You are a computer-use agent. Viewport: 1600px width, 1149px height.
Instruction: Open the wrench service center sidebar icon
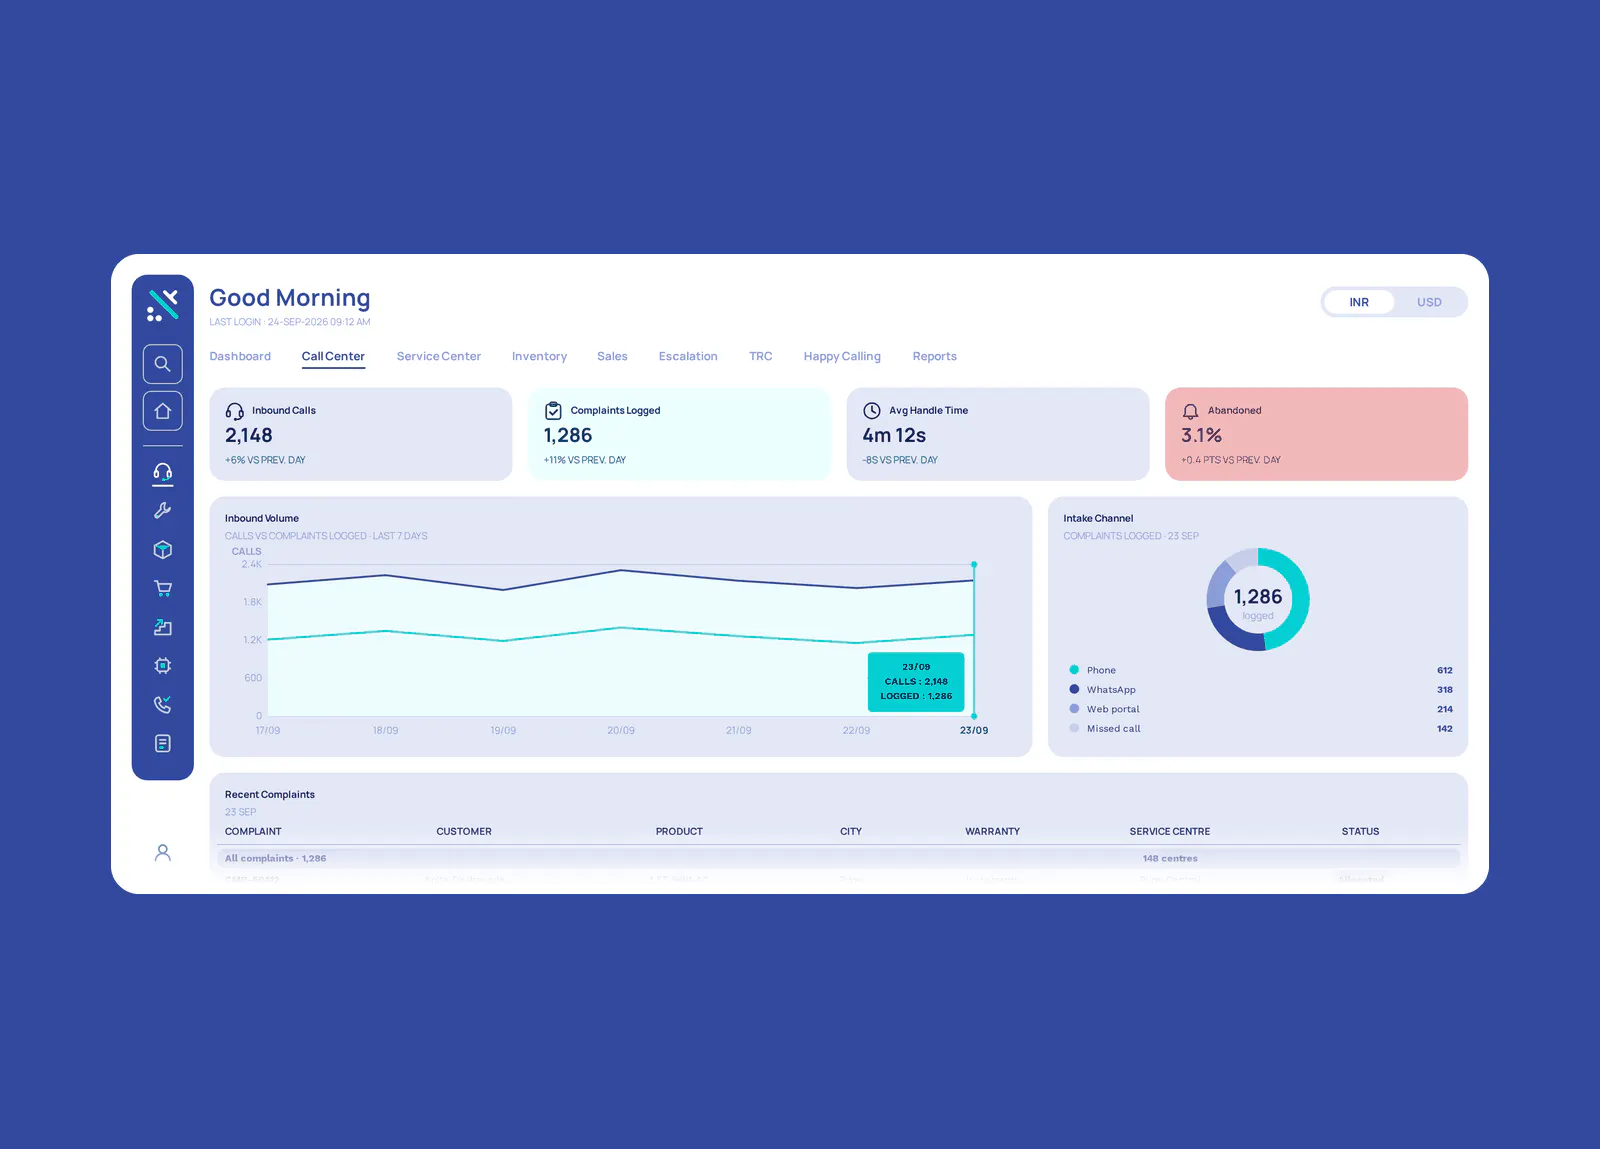162,510
